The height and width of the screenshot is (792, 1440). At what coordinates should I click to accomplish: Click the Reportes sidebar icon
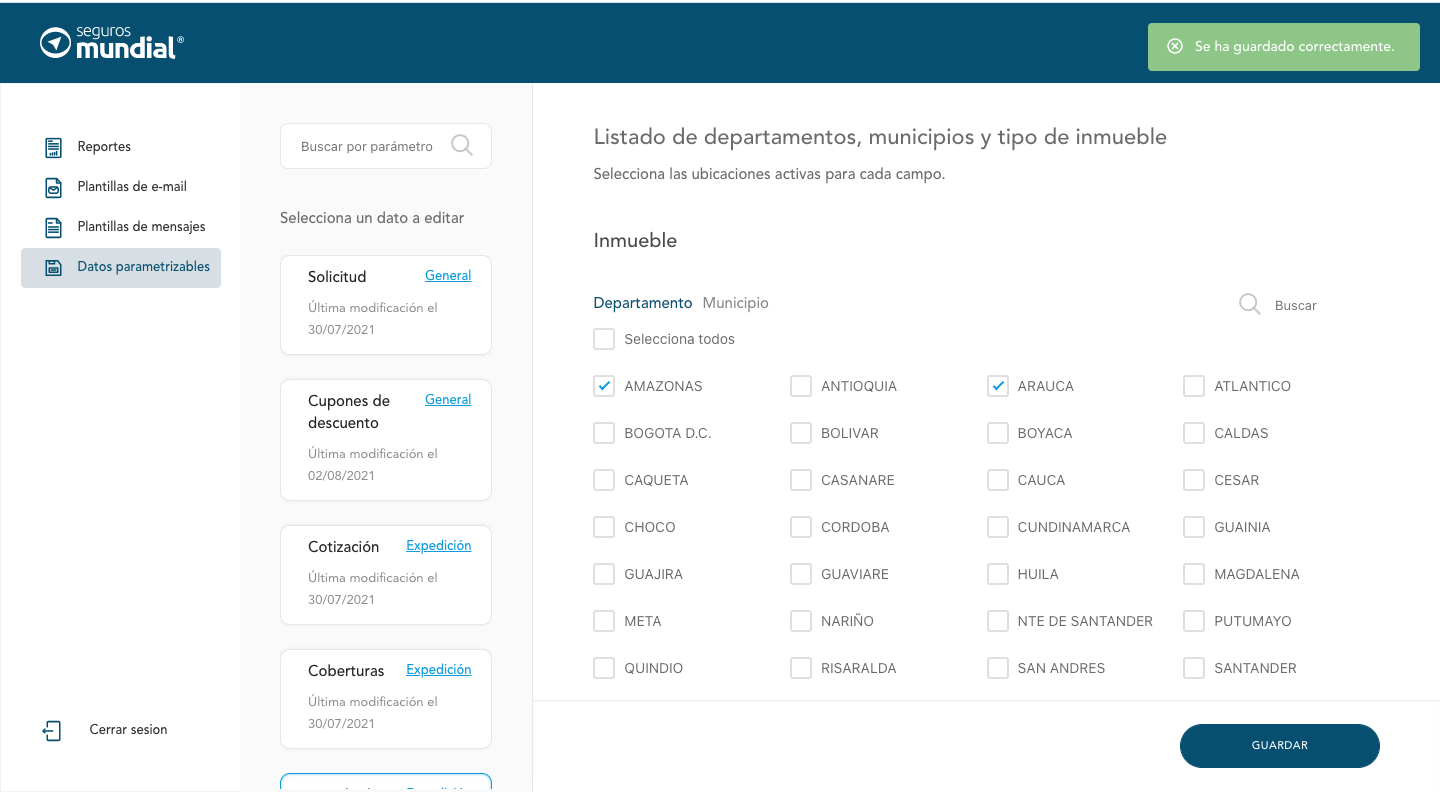[x=54, y=147]
